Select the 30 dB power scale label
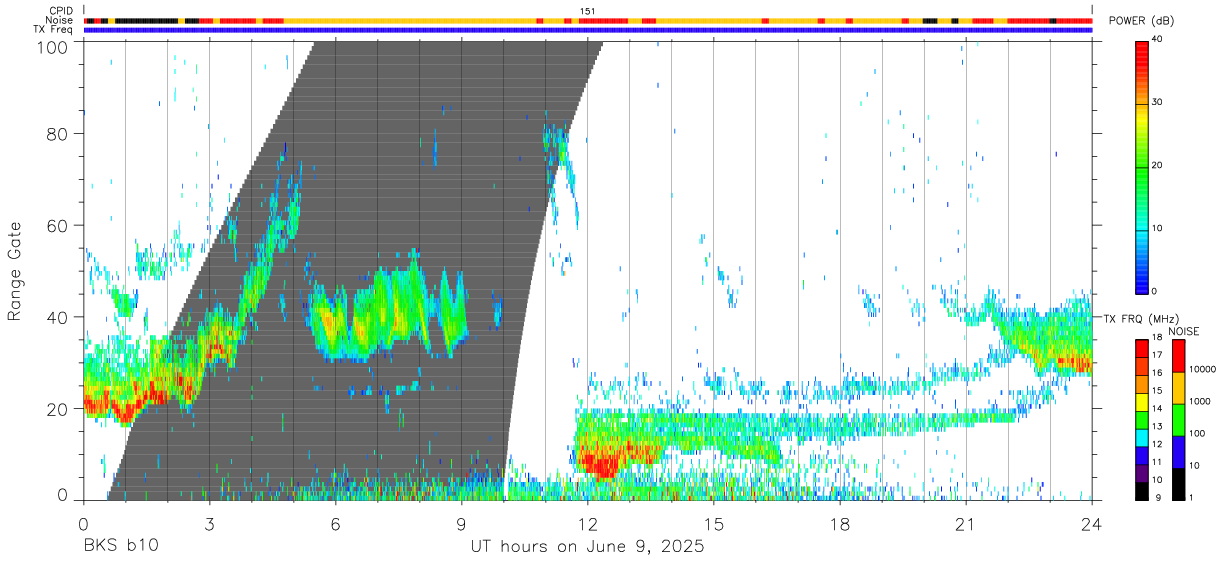The image size is (1228, 567). point(1159,102)
